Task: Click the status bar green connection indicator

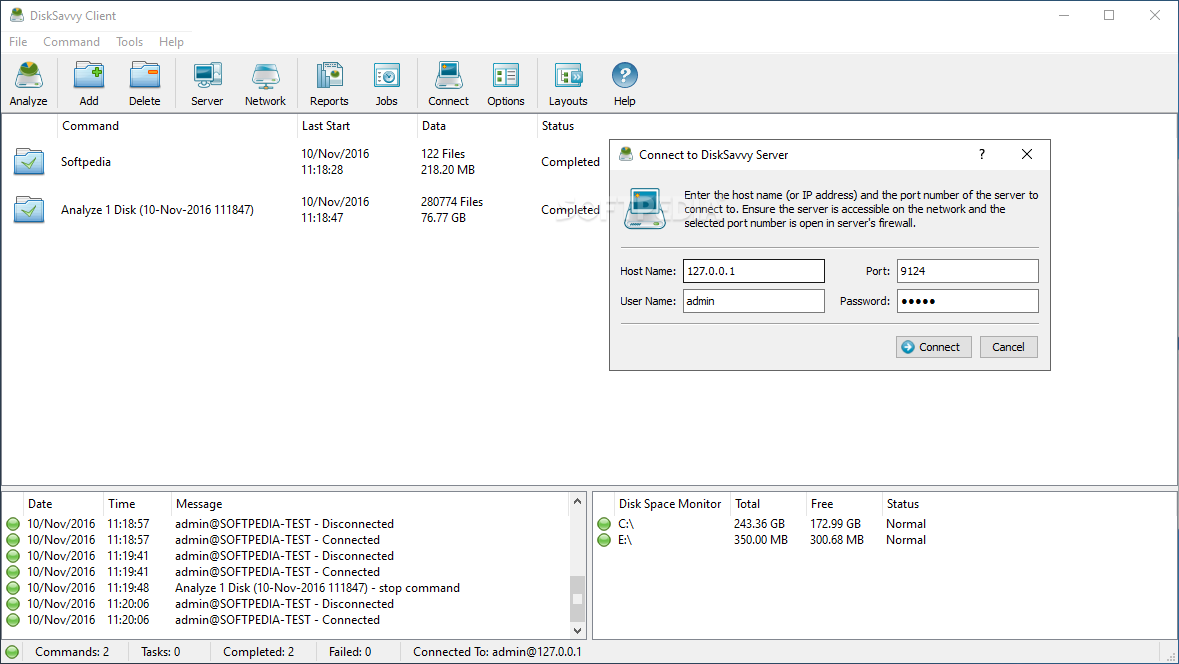Action: [12, 652]
